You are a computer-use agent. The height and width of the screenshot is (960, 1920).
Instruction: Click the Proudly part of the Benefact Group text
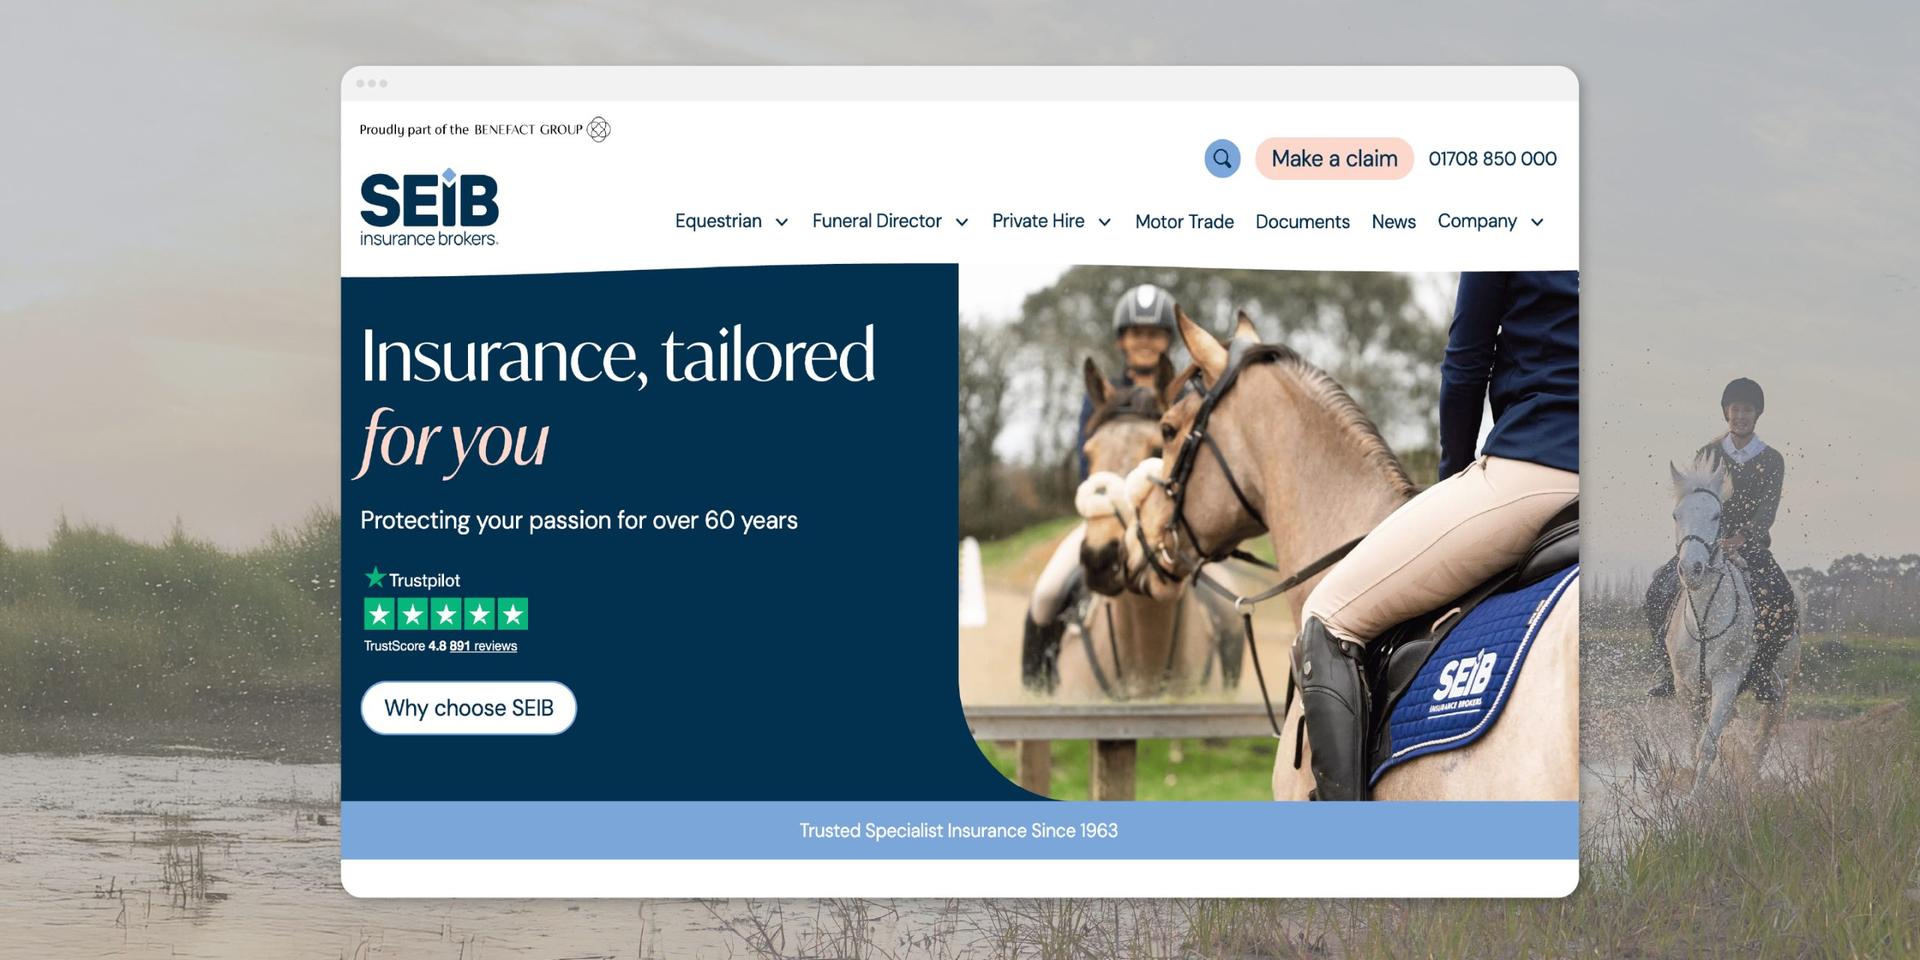click(471, 129)
